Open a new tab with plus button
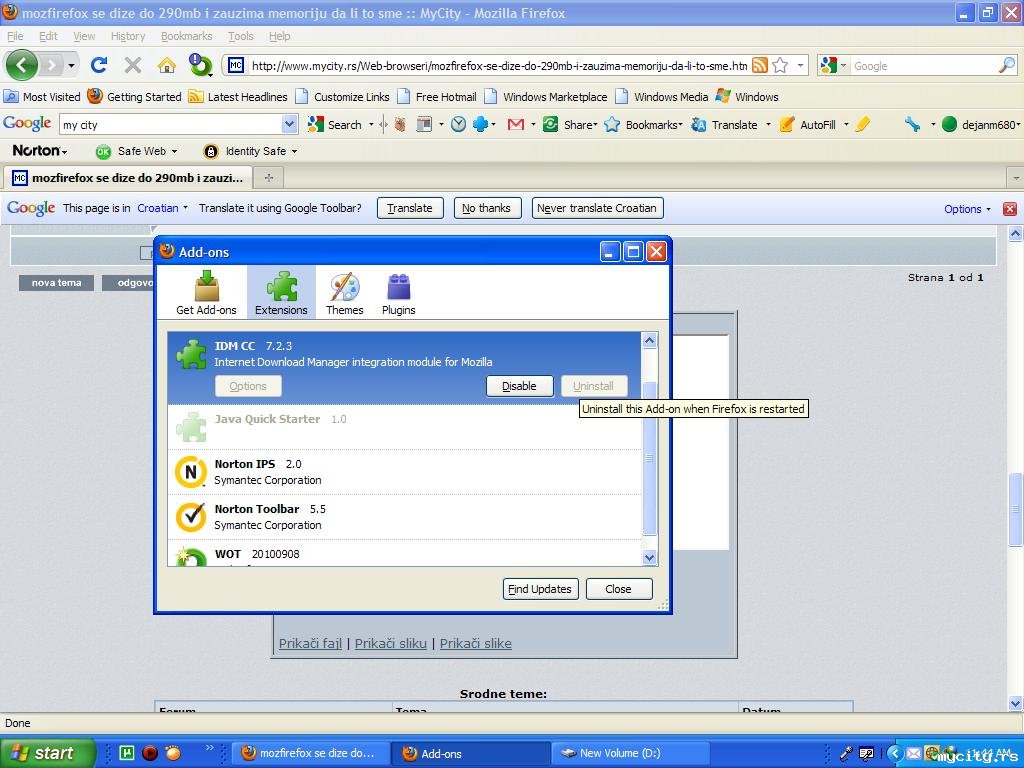 (x=268, y=177)
